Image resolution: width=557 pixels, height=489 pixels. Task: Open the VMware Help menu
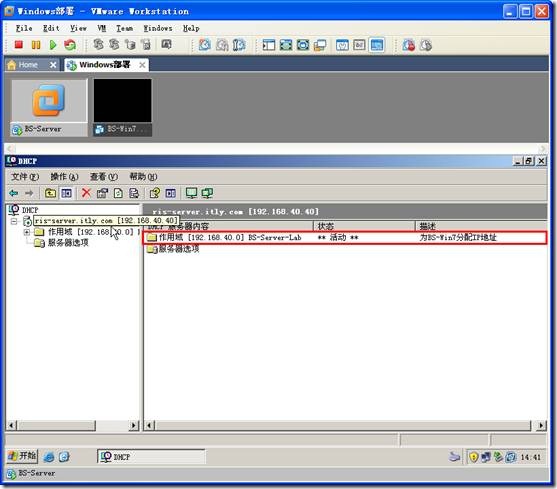pos(191,28)
